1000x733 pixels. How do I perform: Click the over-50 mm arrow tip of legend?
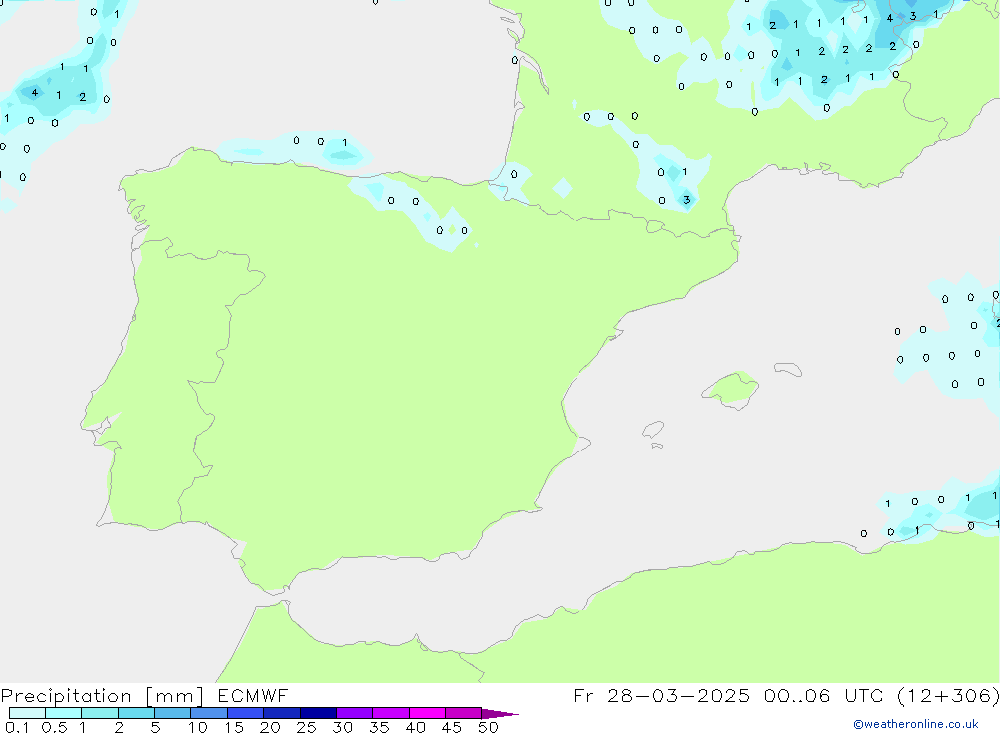click(x=500, y=713)
